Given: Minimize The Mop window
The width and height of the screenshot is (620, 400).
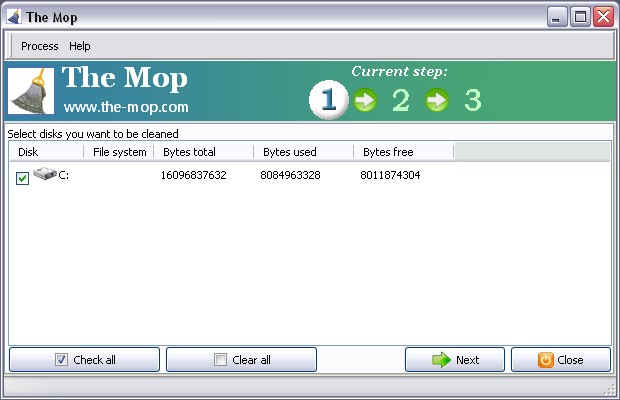Looking at the screenshot, I should pos(557,17).
